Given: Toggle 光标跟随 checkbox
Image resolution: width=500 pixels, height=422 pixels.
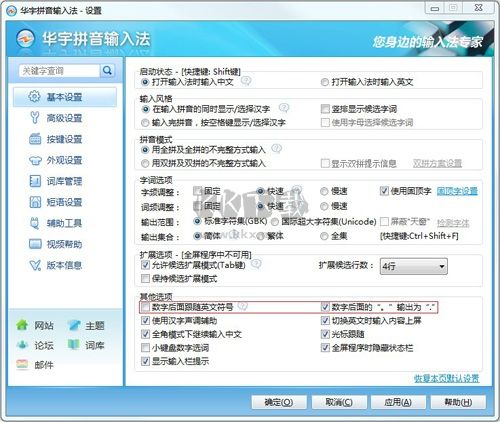Looking at the screenshot, I should 325,334.
